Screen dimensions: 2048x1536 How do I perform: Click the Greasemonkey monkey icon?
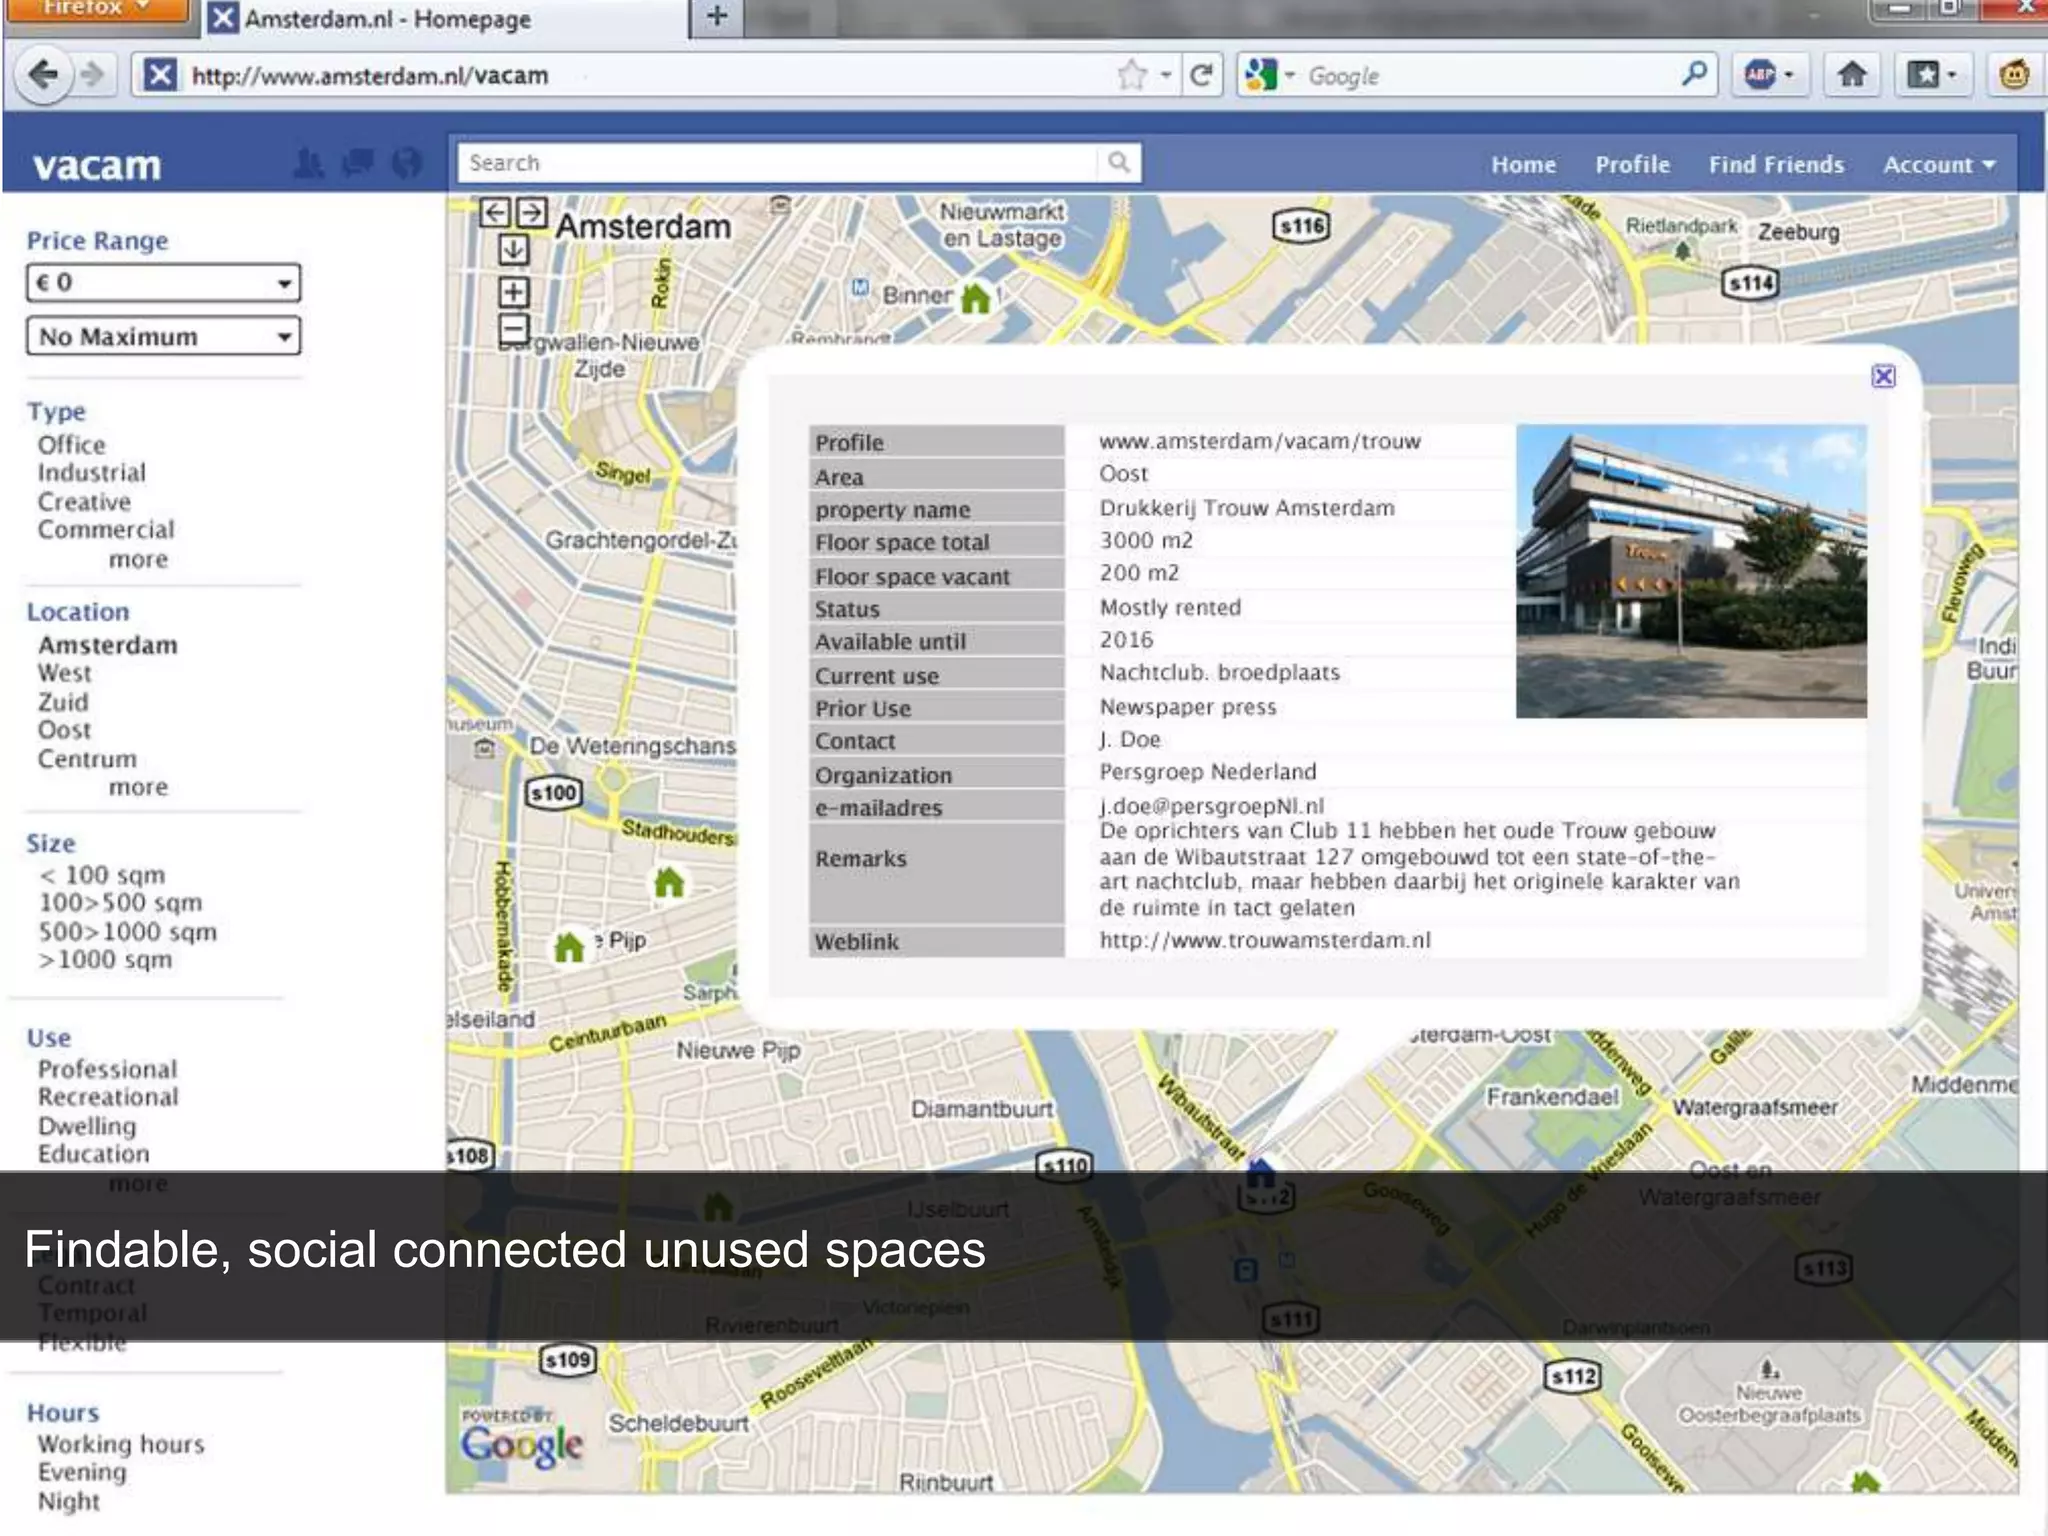(2016, 75)
